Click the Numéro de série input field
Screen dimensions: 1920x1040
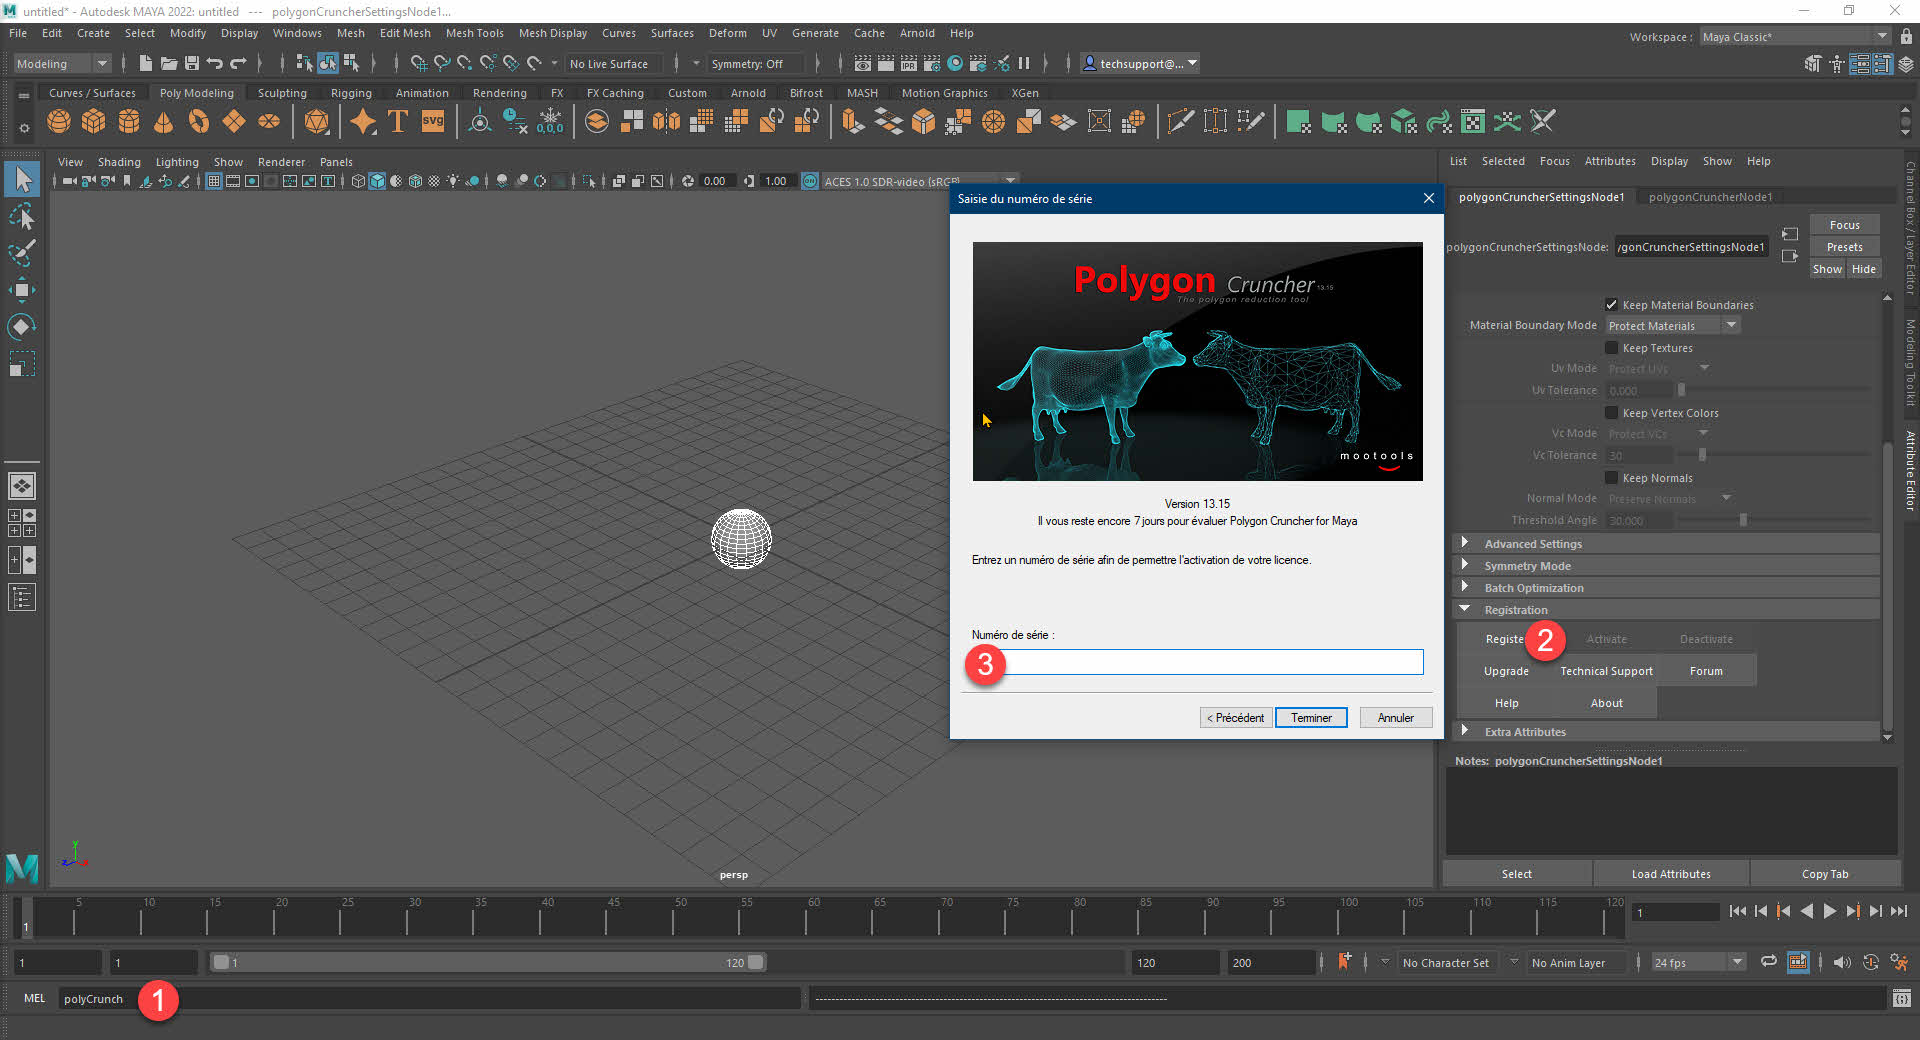pos(1197,662)
